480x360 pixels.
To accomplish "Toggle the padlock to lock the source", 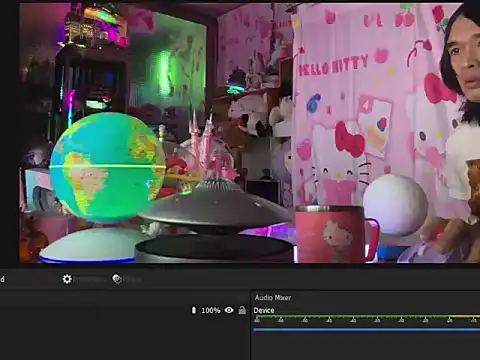I will [242, 310].
